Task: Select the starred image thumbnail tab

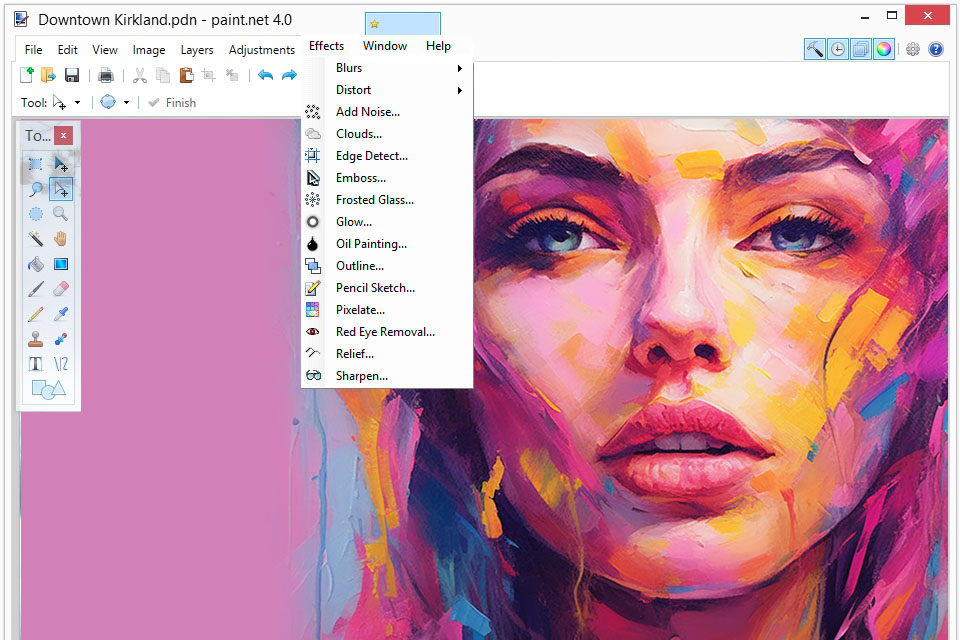Action: click(x=402, y=24)
